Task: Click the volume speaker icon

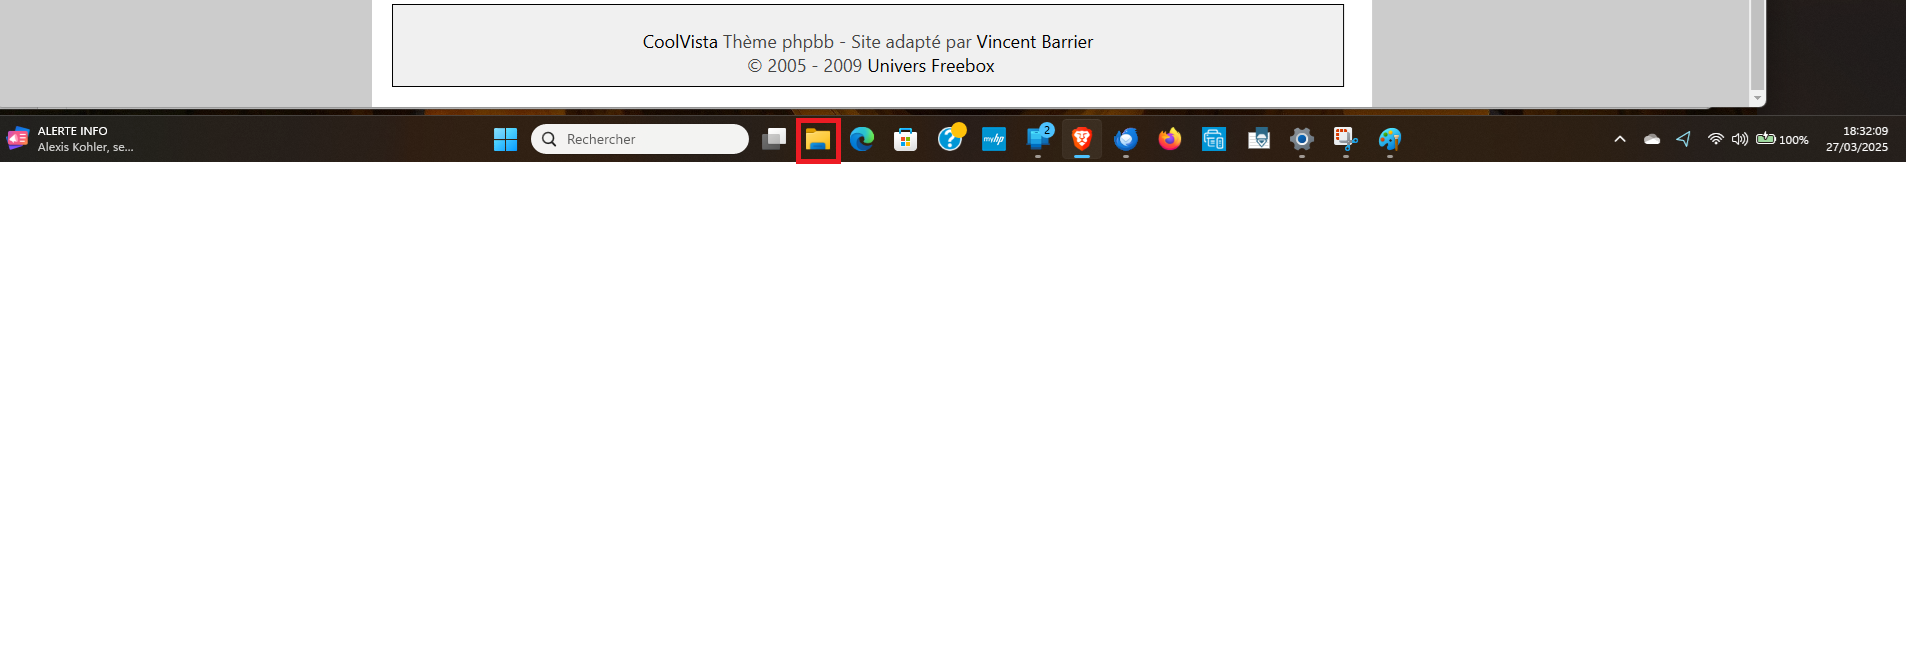Action: coord(1740,139)
